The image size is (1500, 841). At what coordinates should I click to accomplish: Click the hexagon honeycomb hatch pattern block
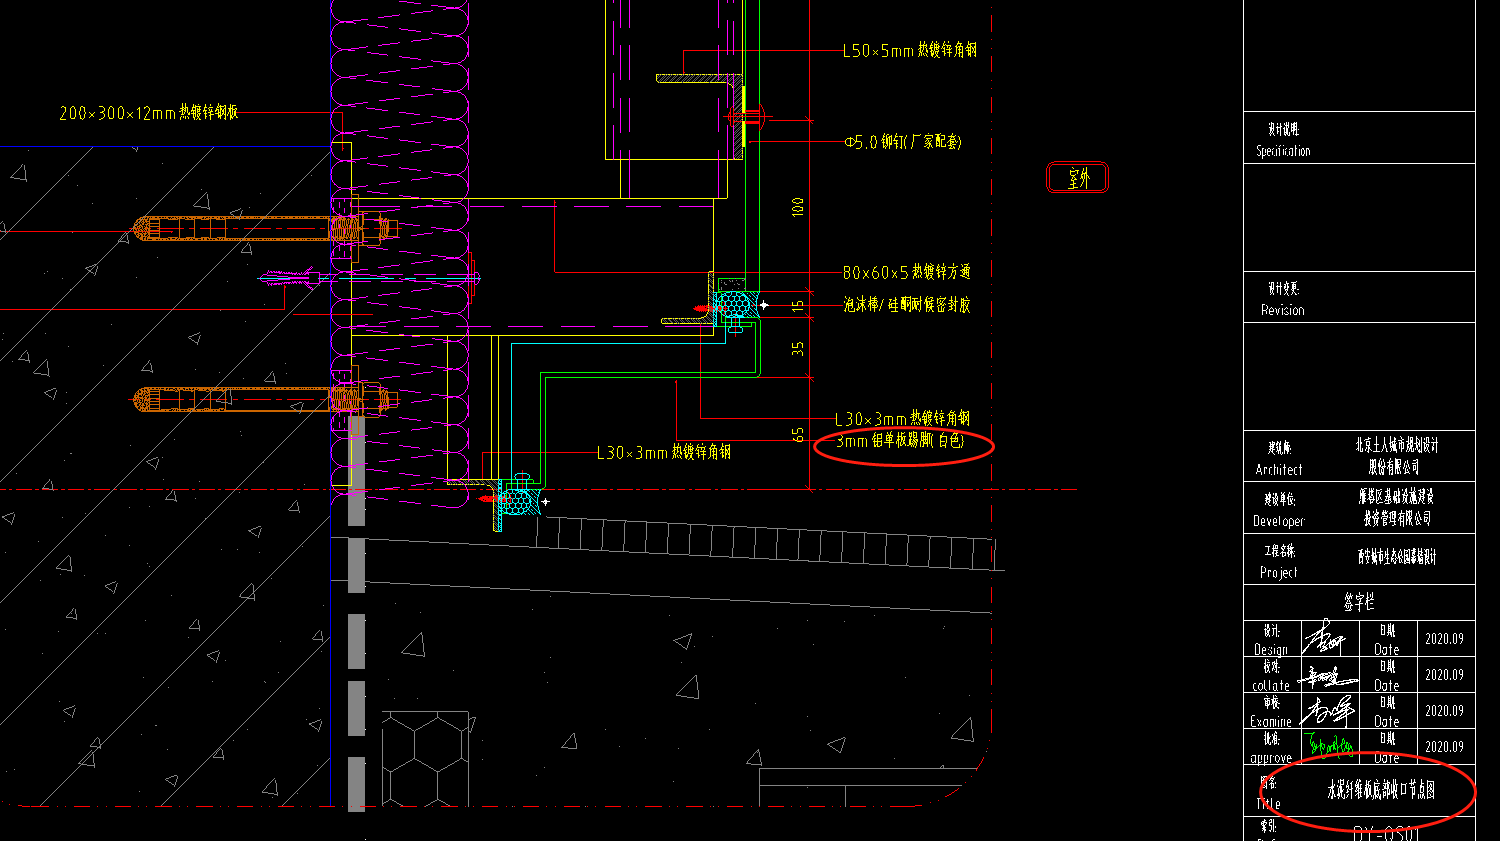pyautogui.click(x=425, y=758)
